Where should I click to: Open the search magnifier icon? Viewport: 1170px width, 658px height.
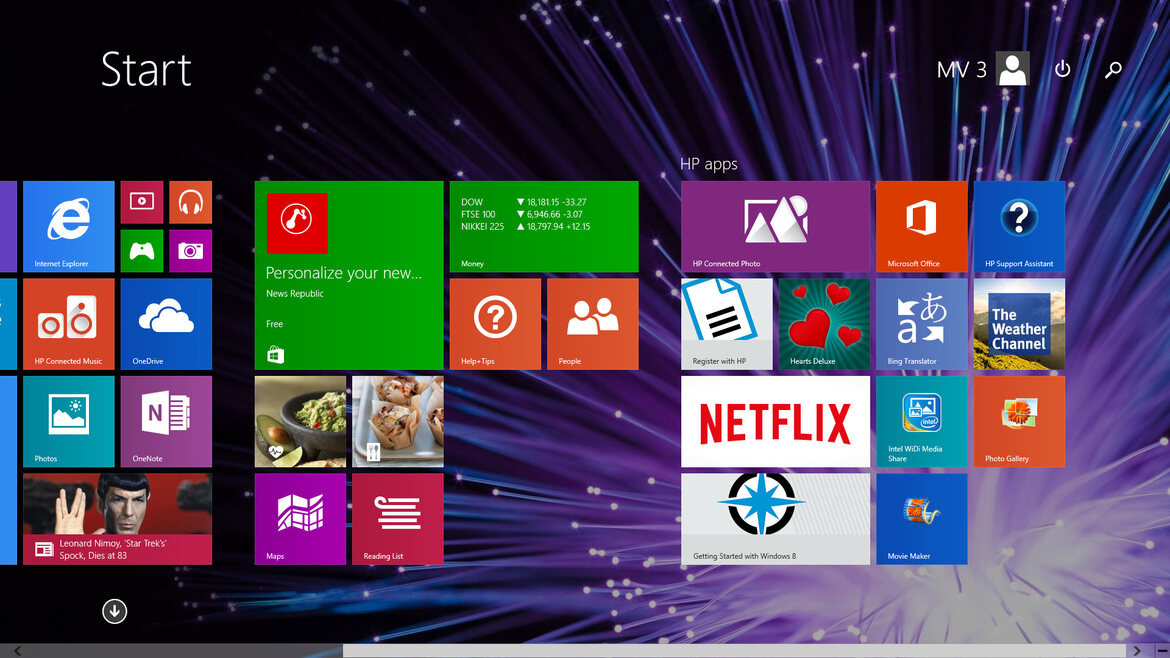point(1113,69)
